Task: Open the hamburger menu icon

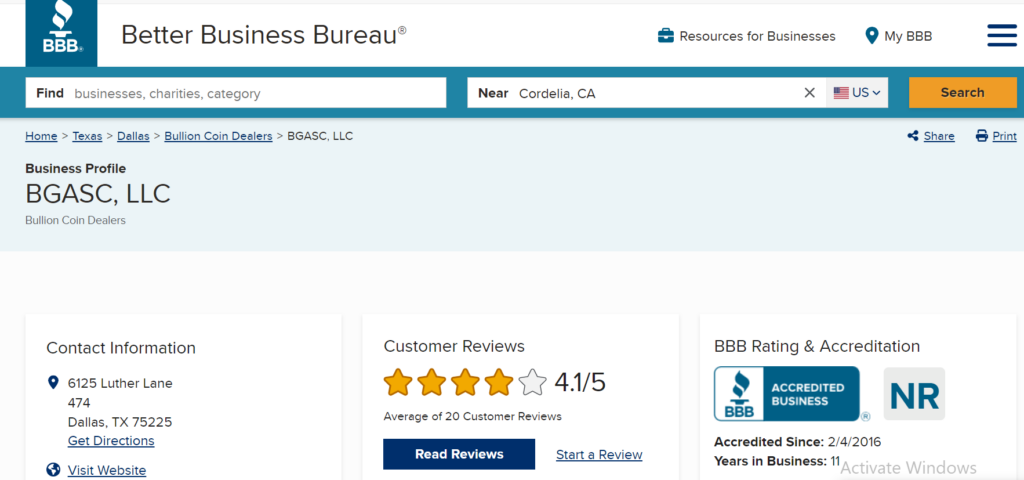Action: tap(1002, 35)
